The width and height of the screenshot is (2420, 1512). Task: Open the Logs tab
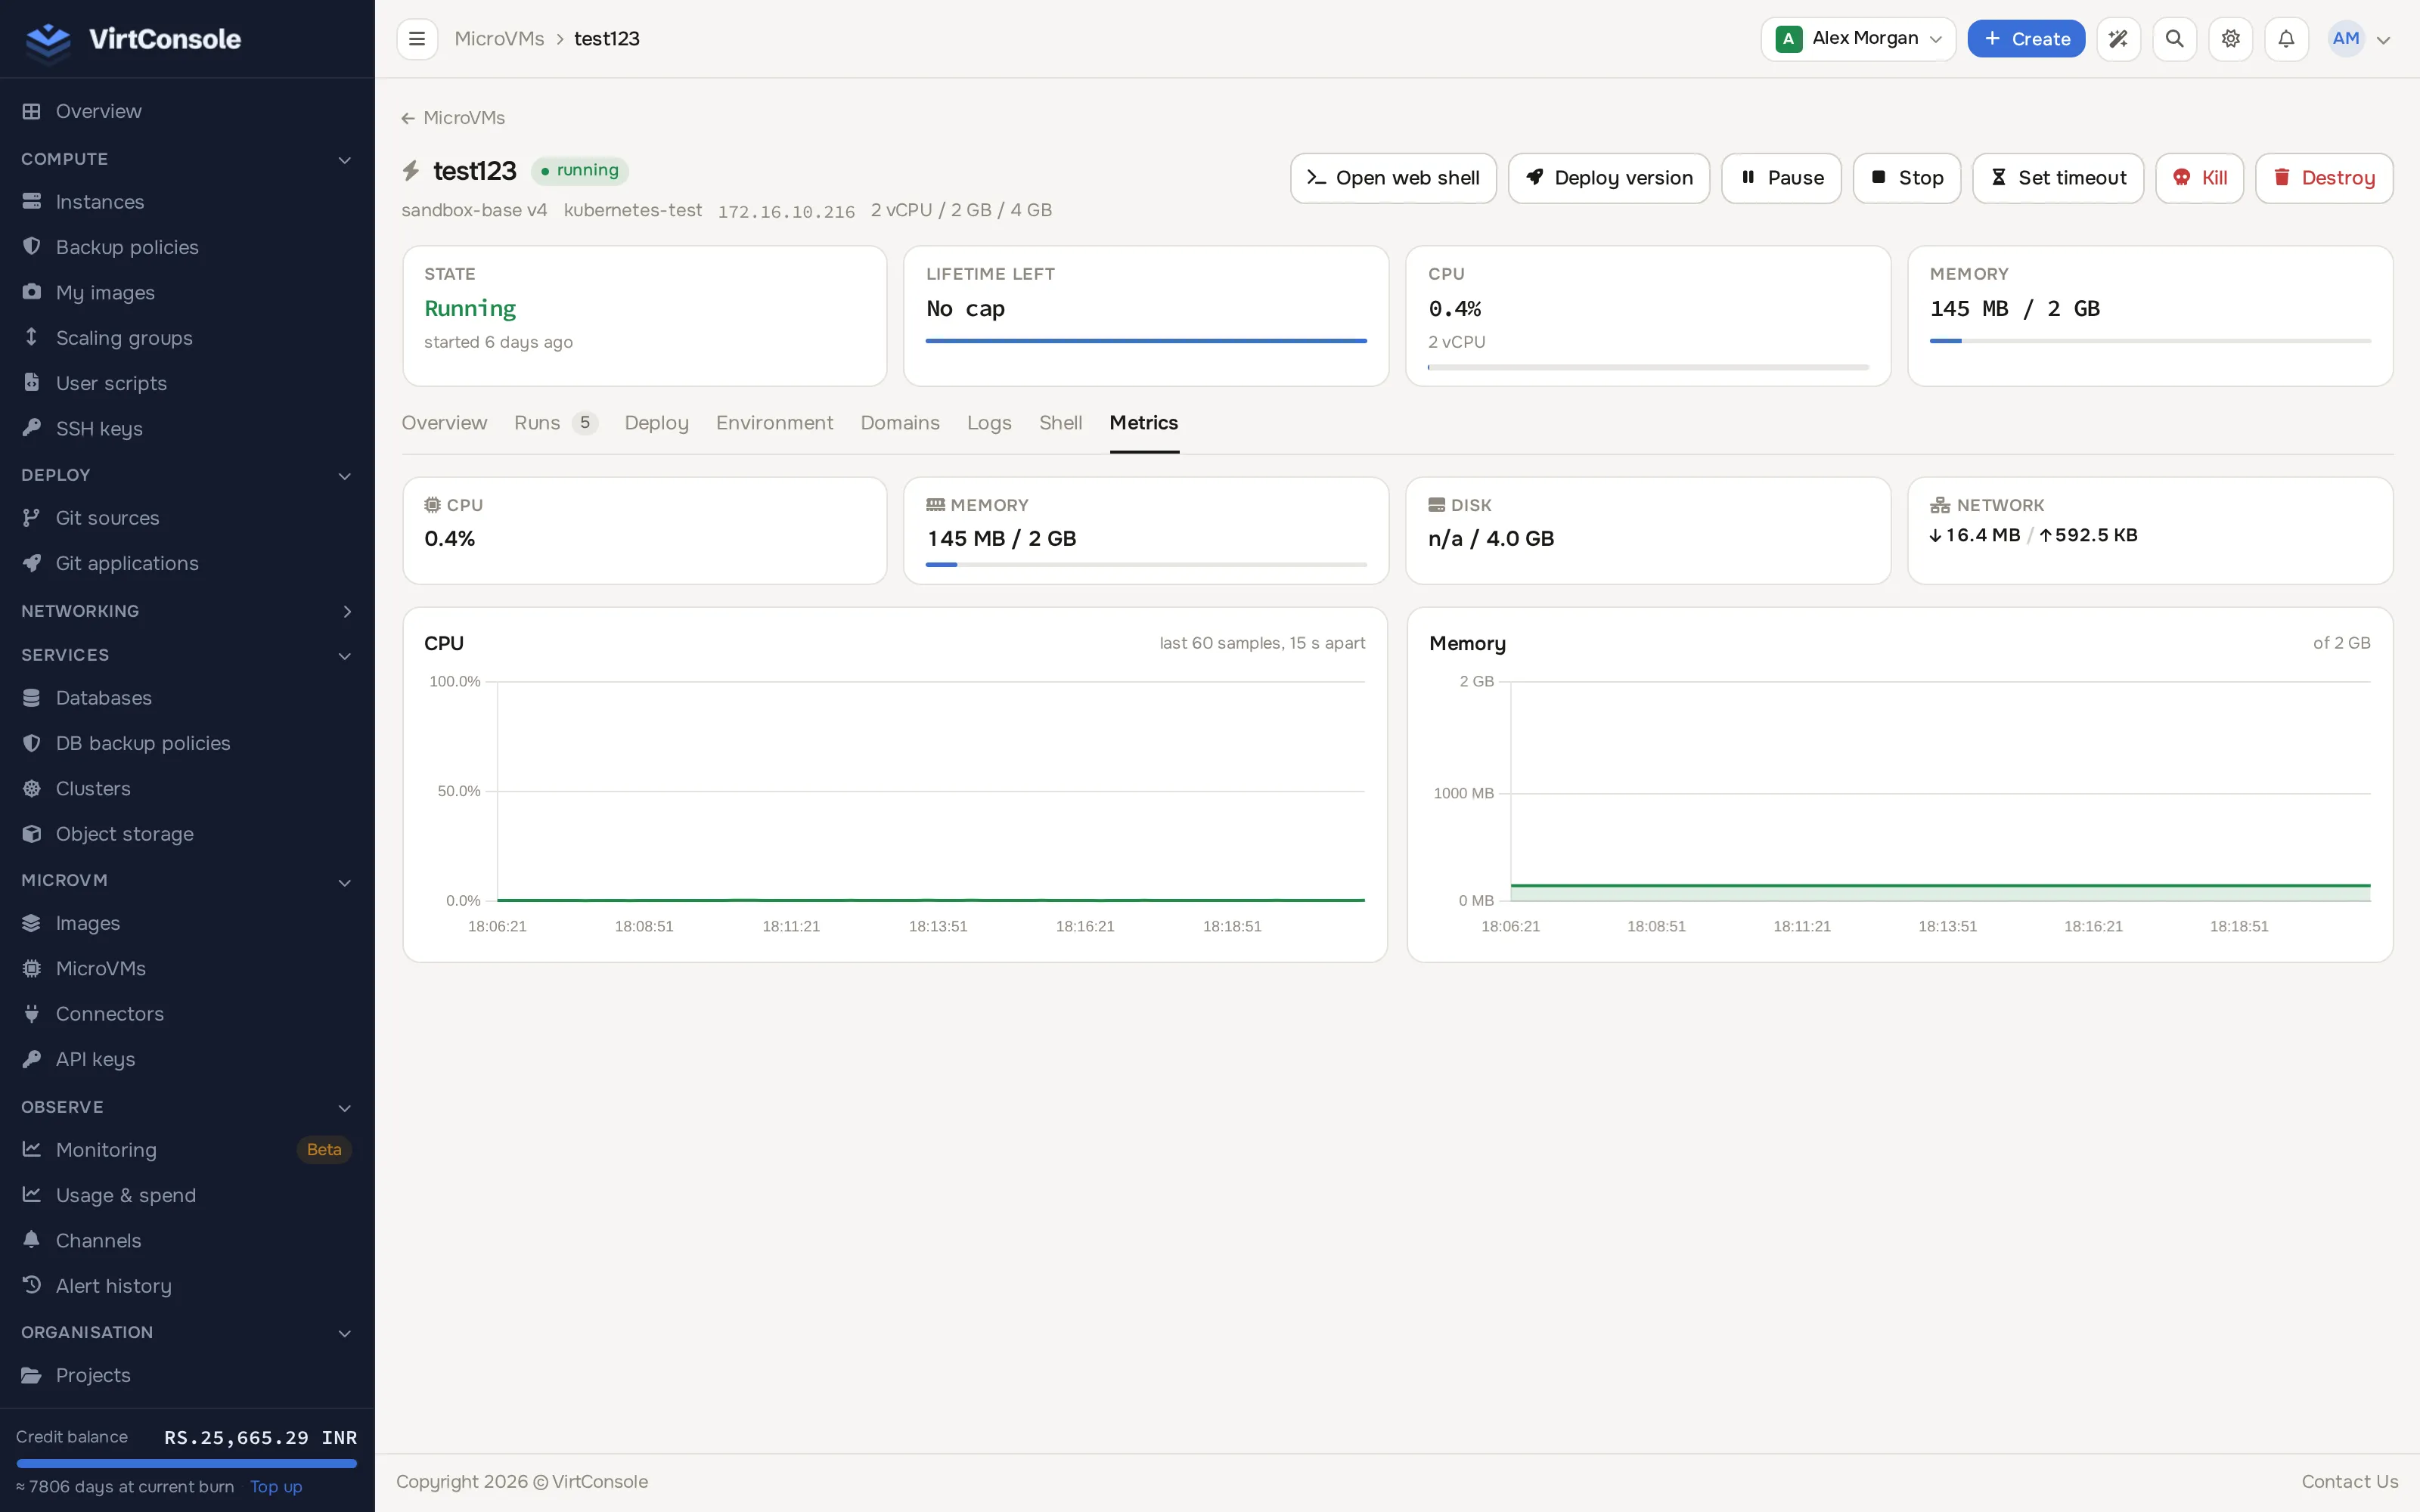pyautogui.click(x=989, y=423)
